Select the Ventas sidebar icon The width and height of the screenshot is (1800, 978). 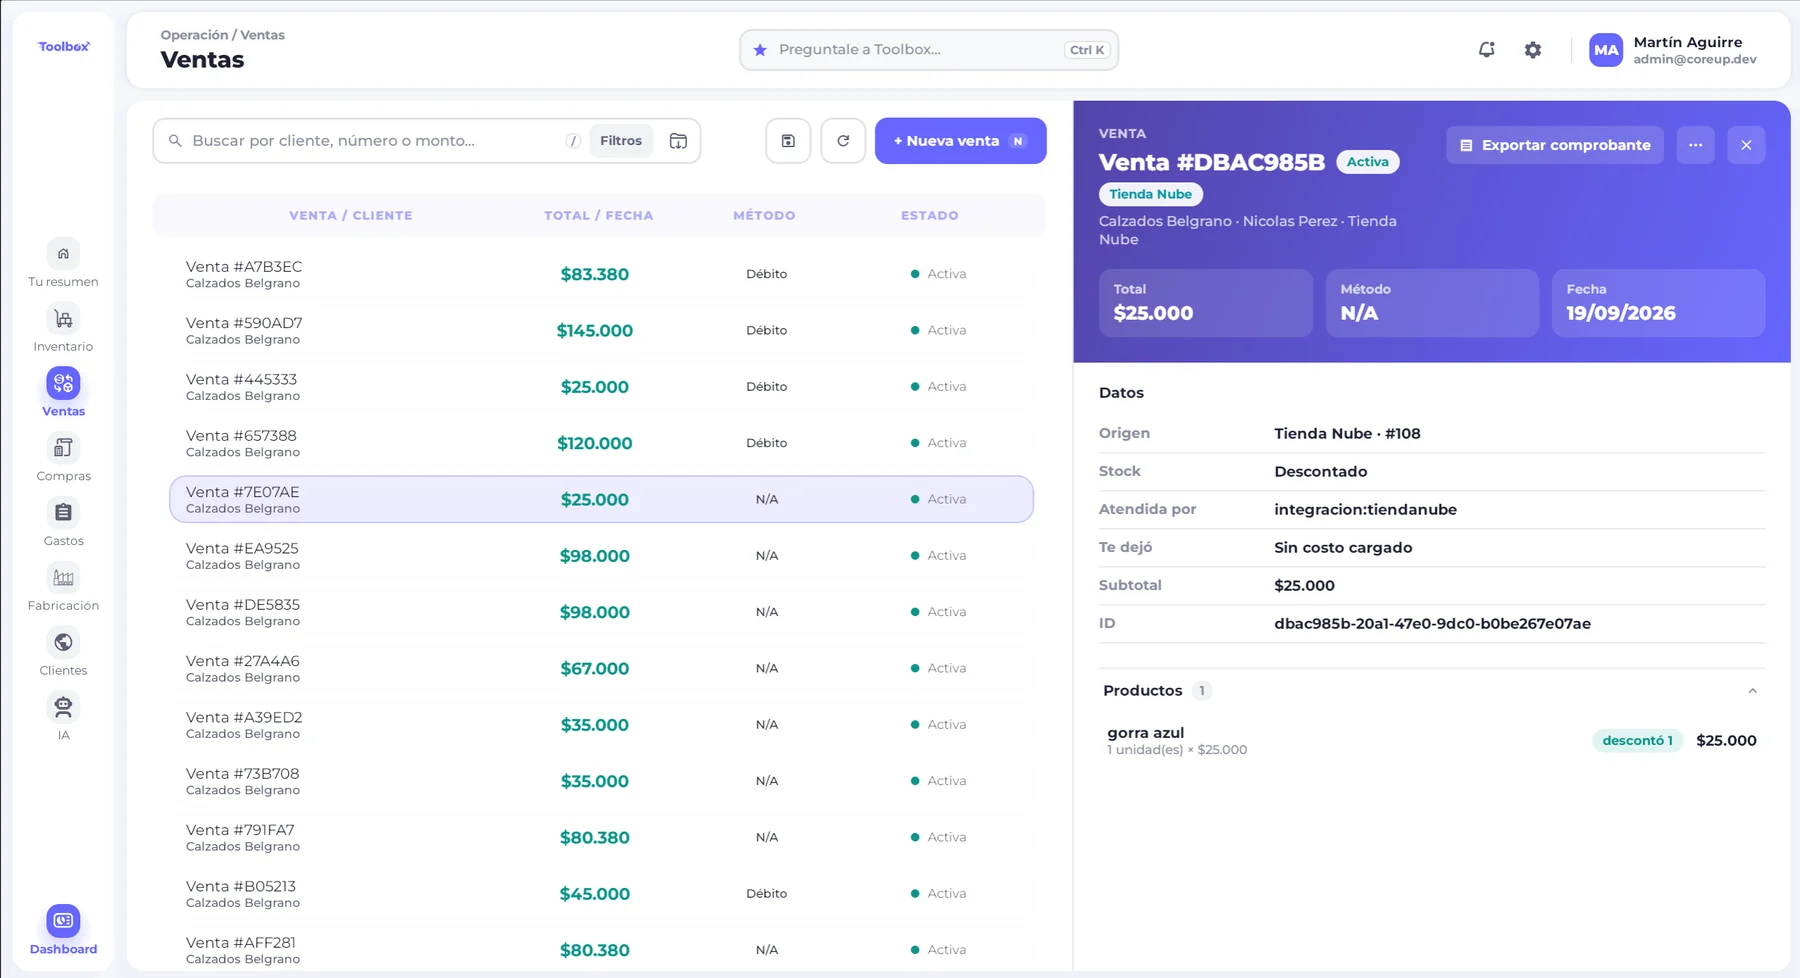(x=63, y=384)
